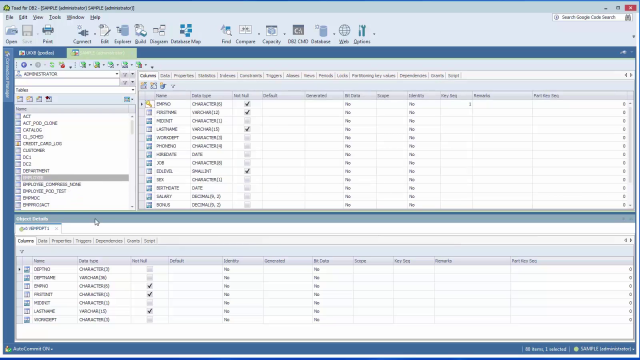Open the Connect tool
This screenshot has width=640, height=360.
[82, 34]
